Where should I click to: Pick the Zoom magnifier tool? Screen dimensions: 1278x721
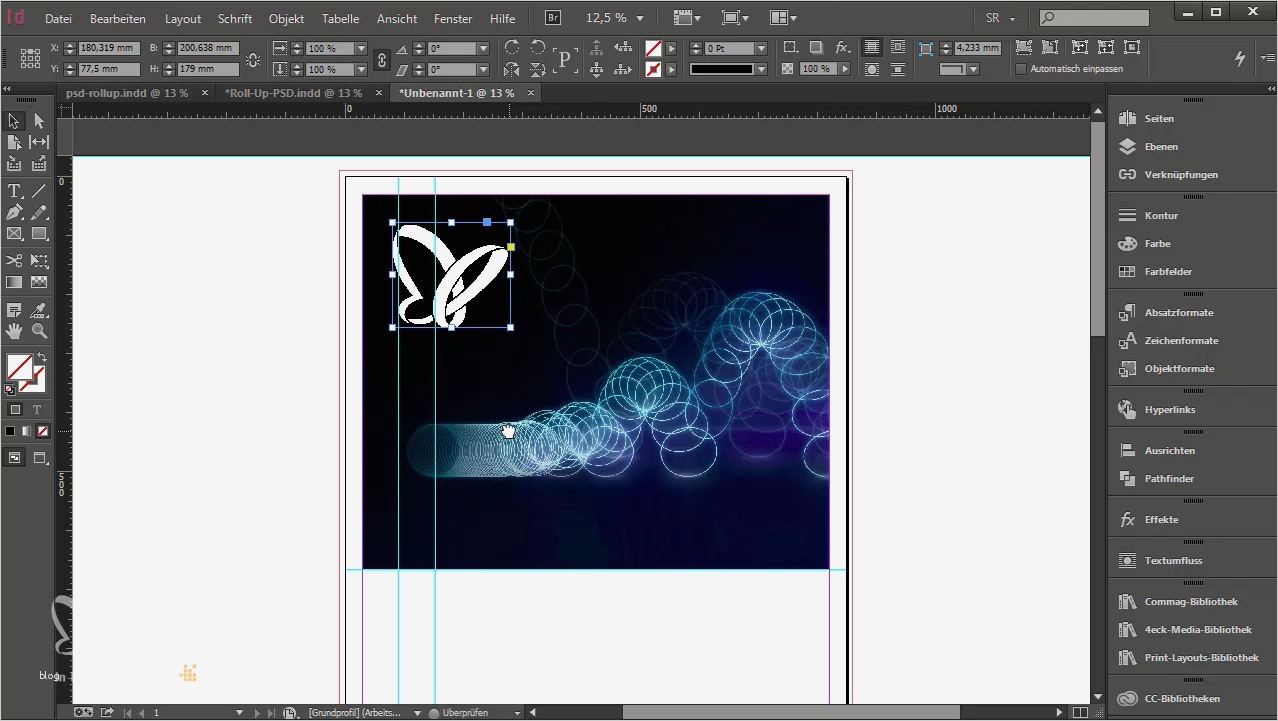click(40, 331)
